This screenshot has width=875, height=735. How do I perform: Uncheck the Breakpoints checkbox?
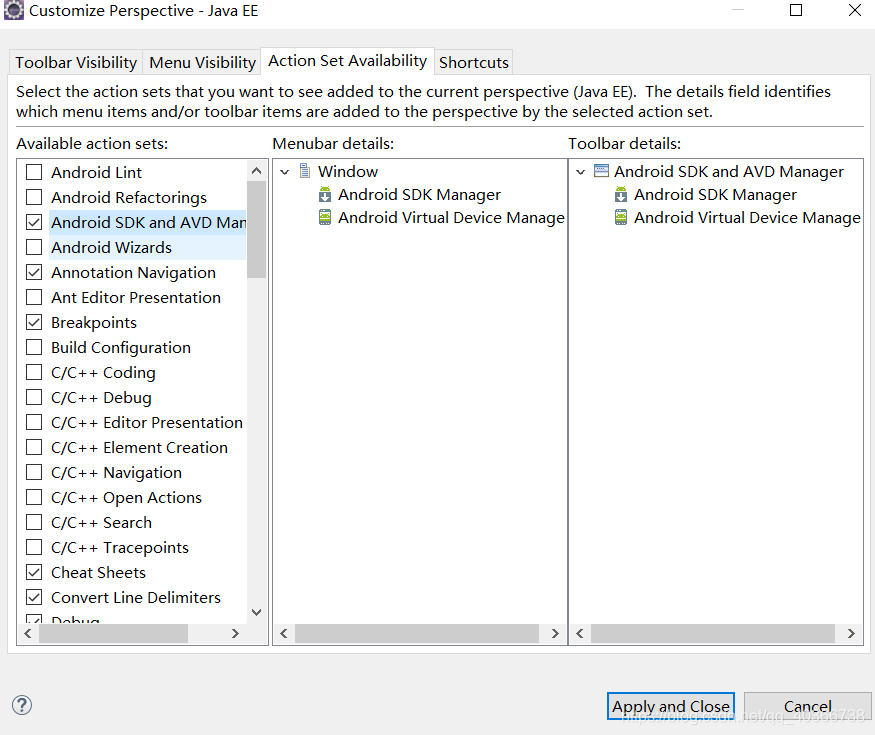[34, 322]
